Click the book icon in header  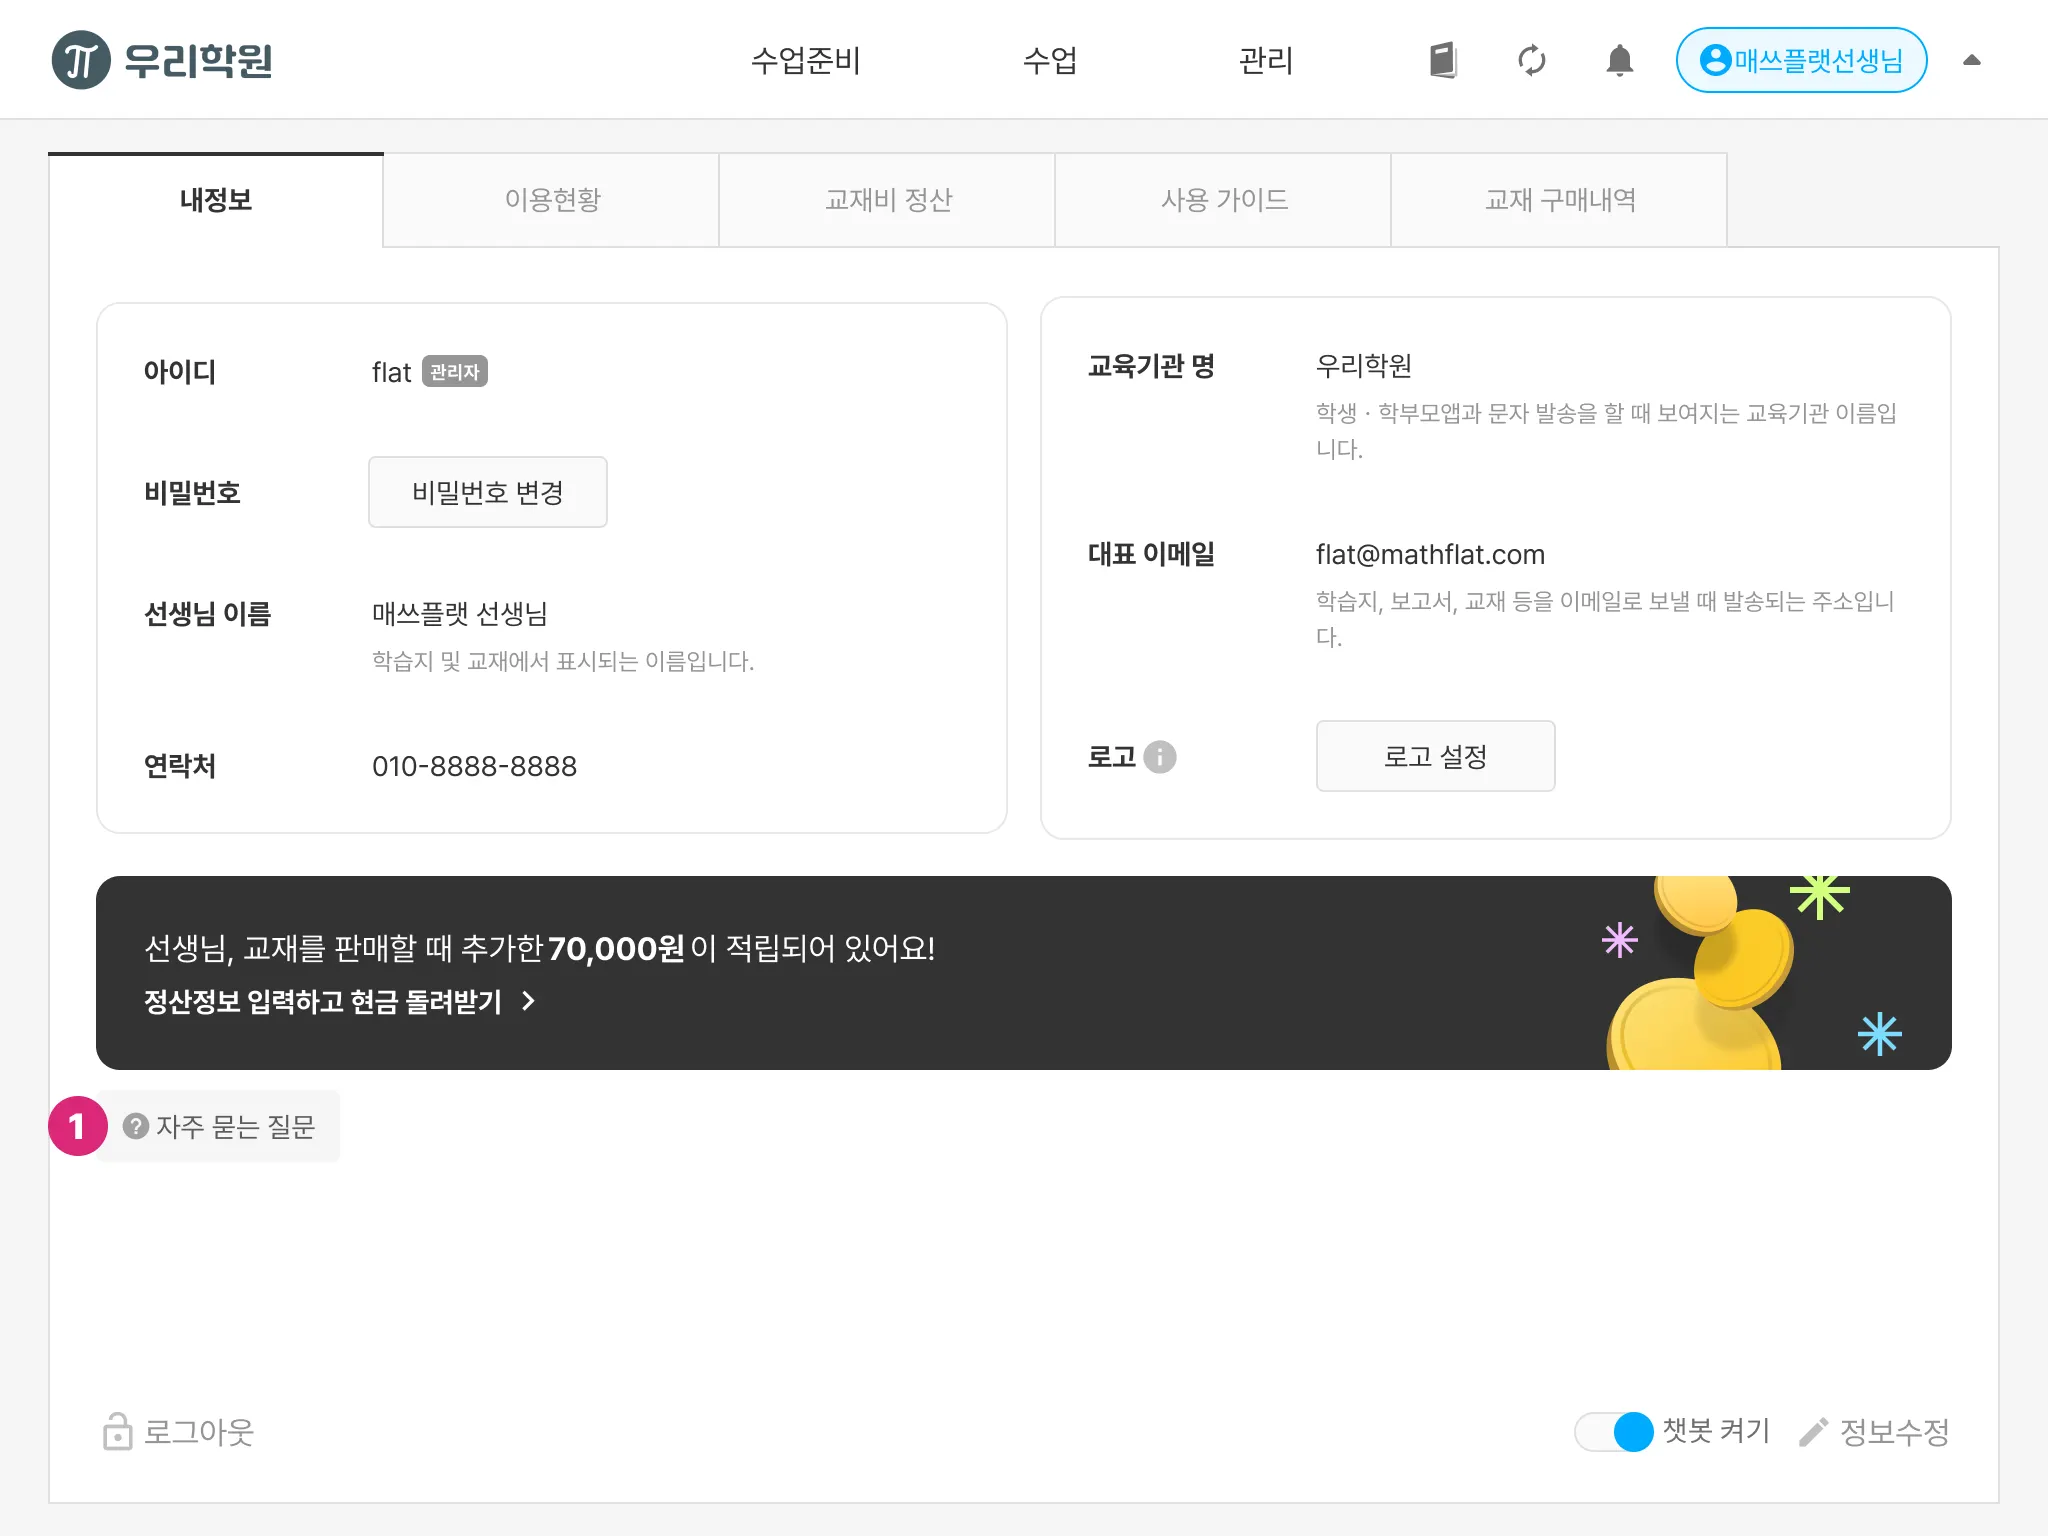(1443, 60)
